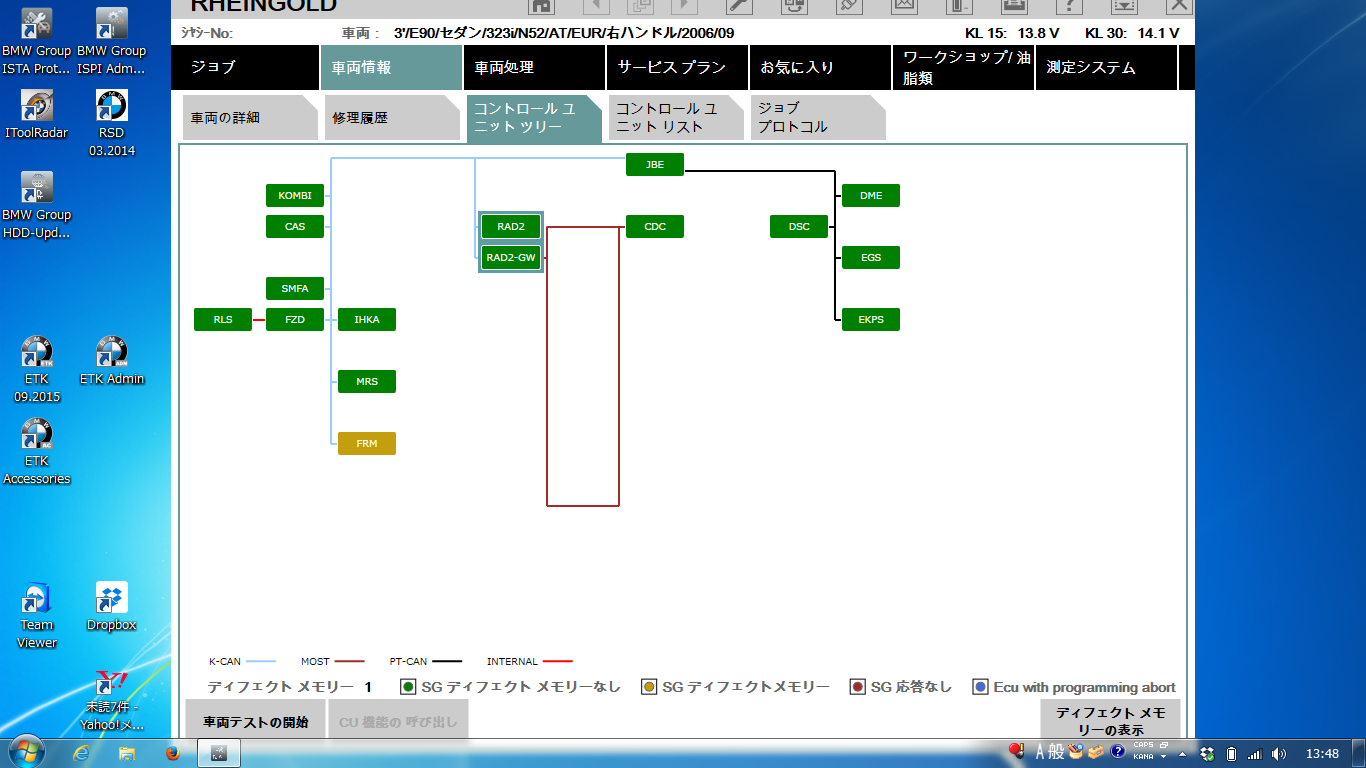Click the envelope feedback icon in toolbar
1366x768 pixels.
coord(904,5)
